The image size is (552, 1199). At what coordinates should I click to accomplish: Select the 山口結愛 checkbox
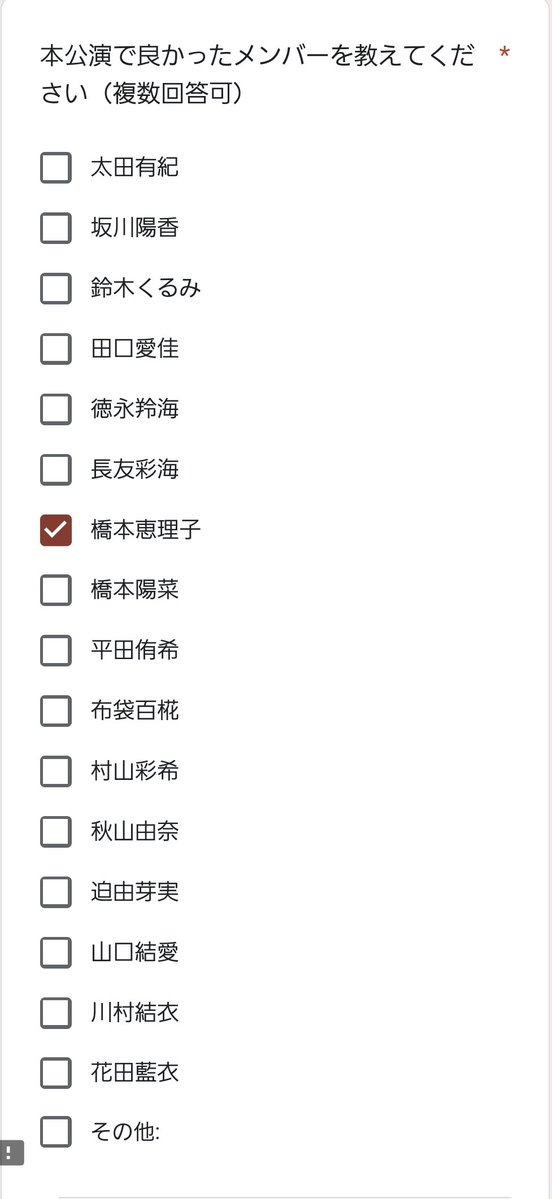tap(56, 953)
